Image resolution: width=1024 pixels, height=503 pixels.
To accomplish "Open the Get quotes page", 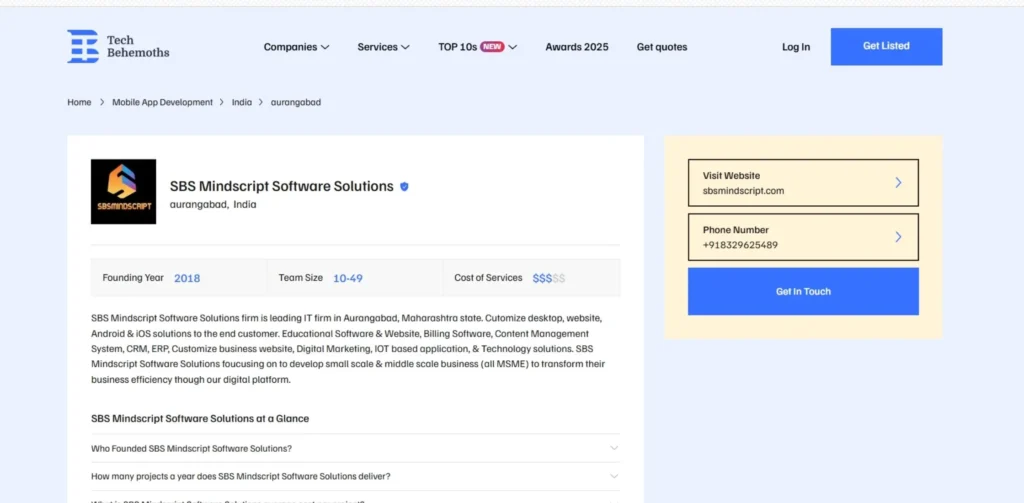I will [x=662, y=47].
